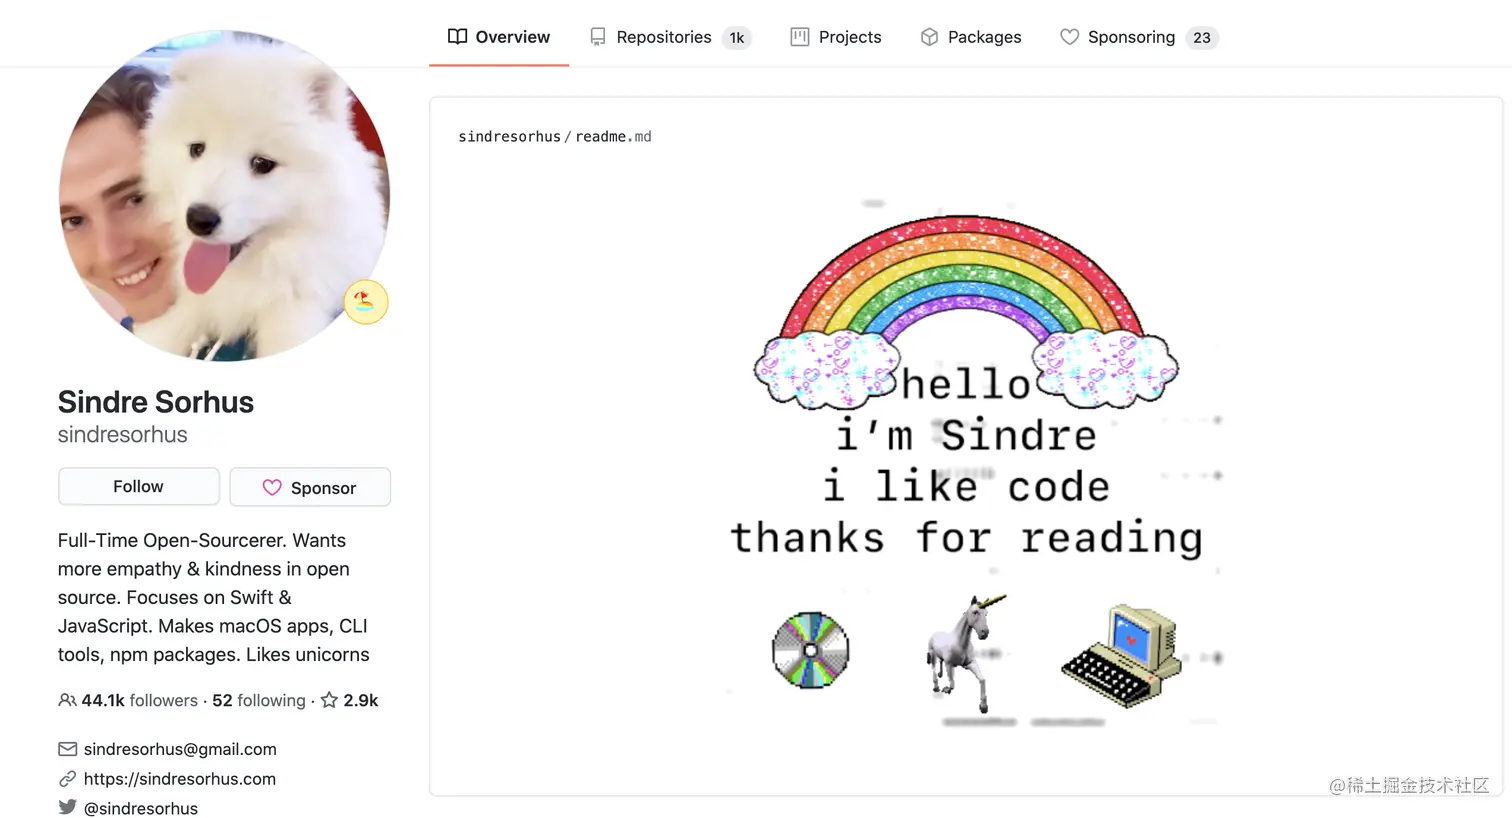Click the Overview book icon
Image resolution: width=1512 pixels, height=818 pixels.
pos(457,37)
